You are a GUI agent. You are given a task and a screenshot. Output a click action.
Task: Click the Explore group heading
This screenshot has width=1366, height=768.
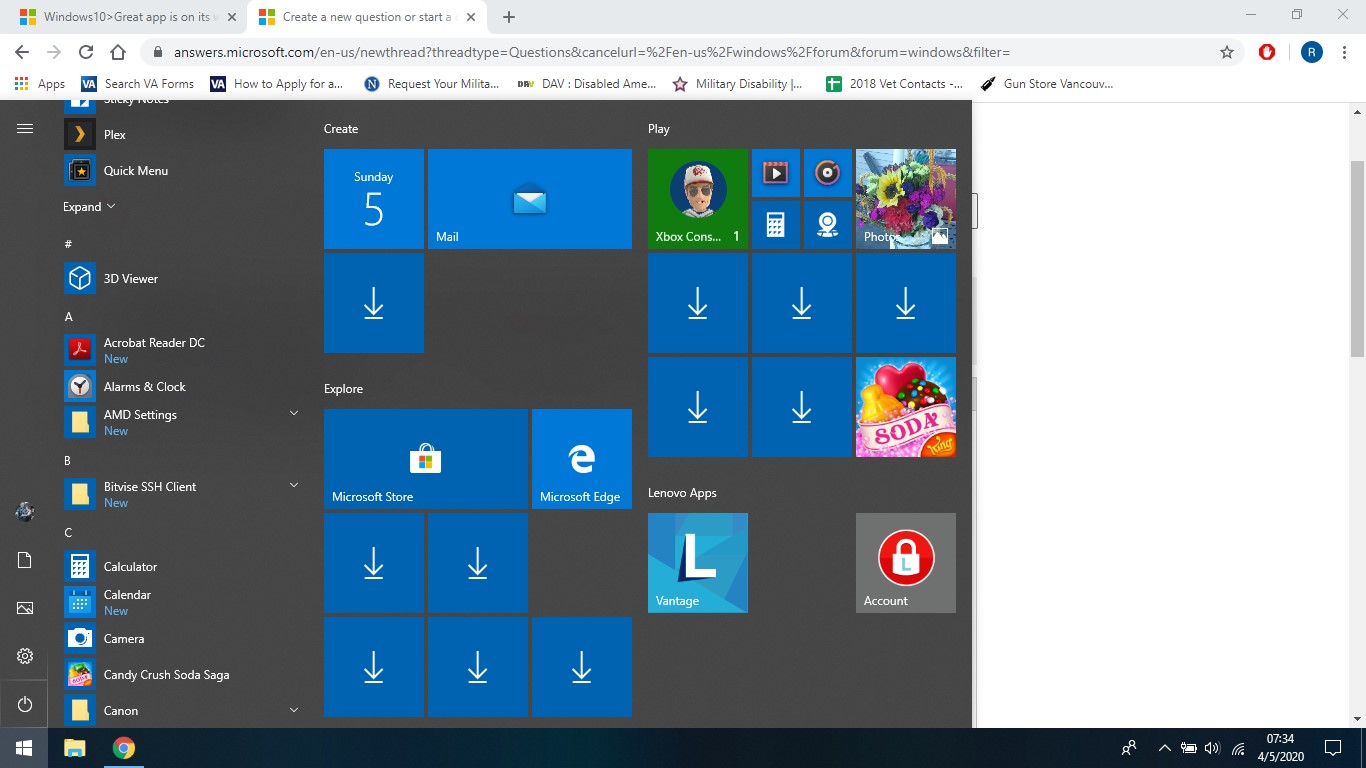[343, 389]
